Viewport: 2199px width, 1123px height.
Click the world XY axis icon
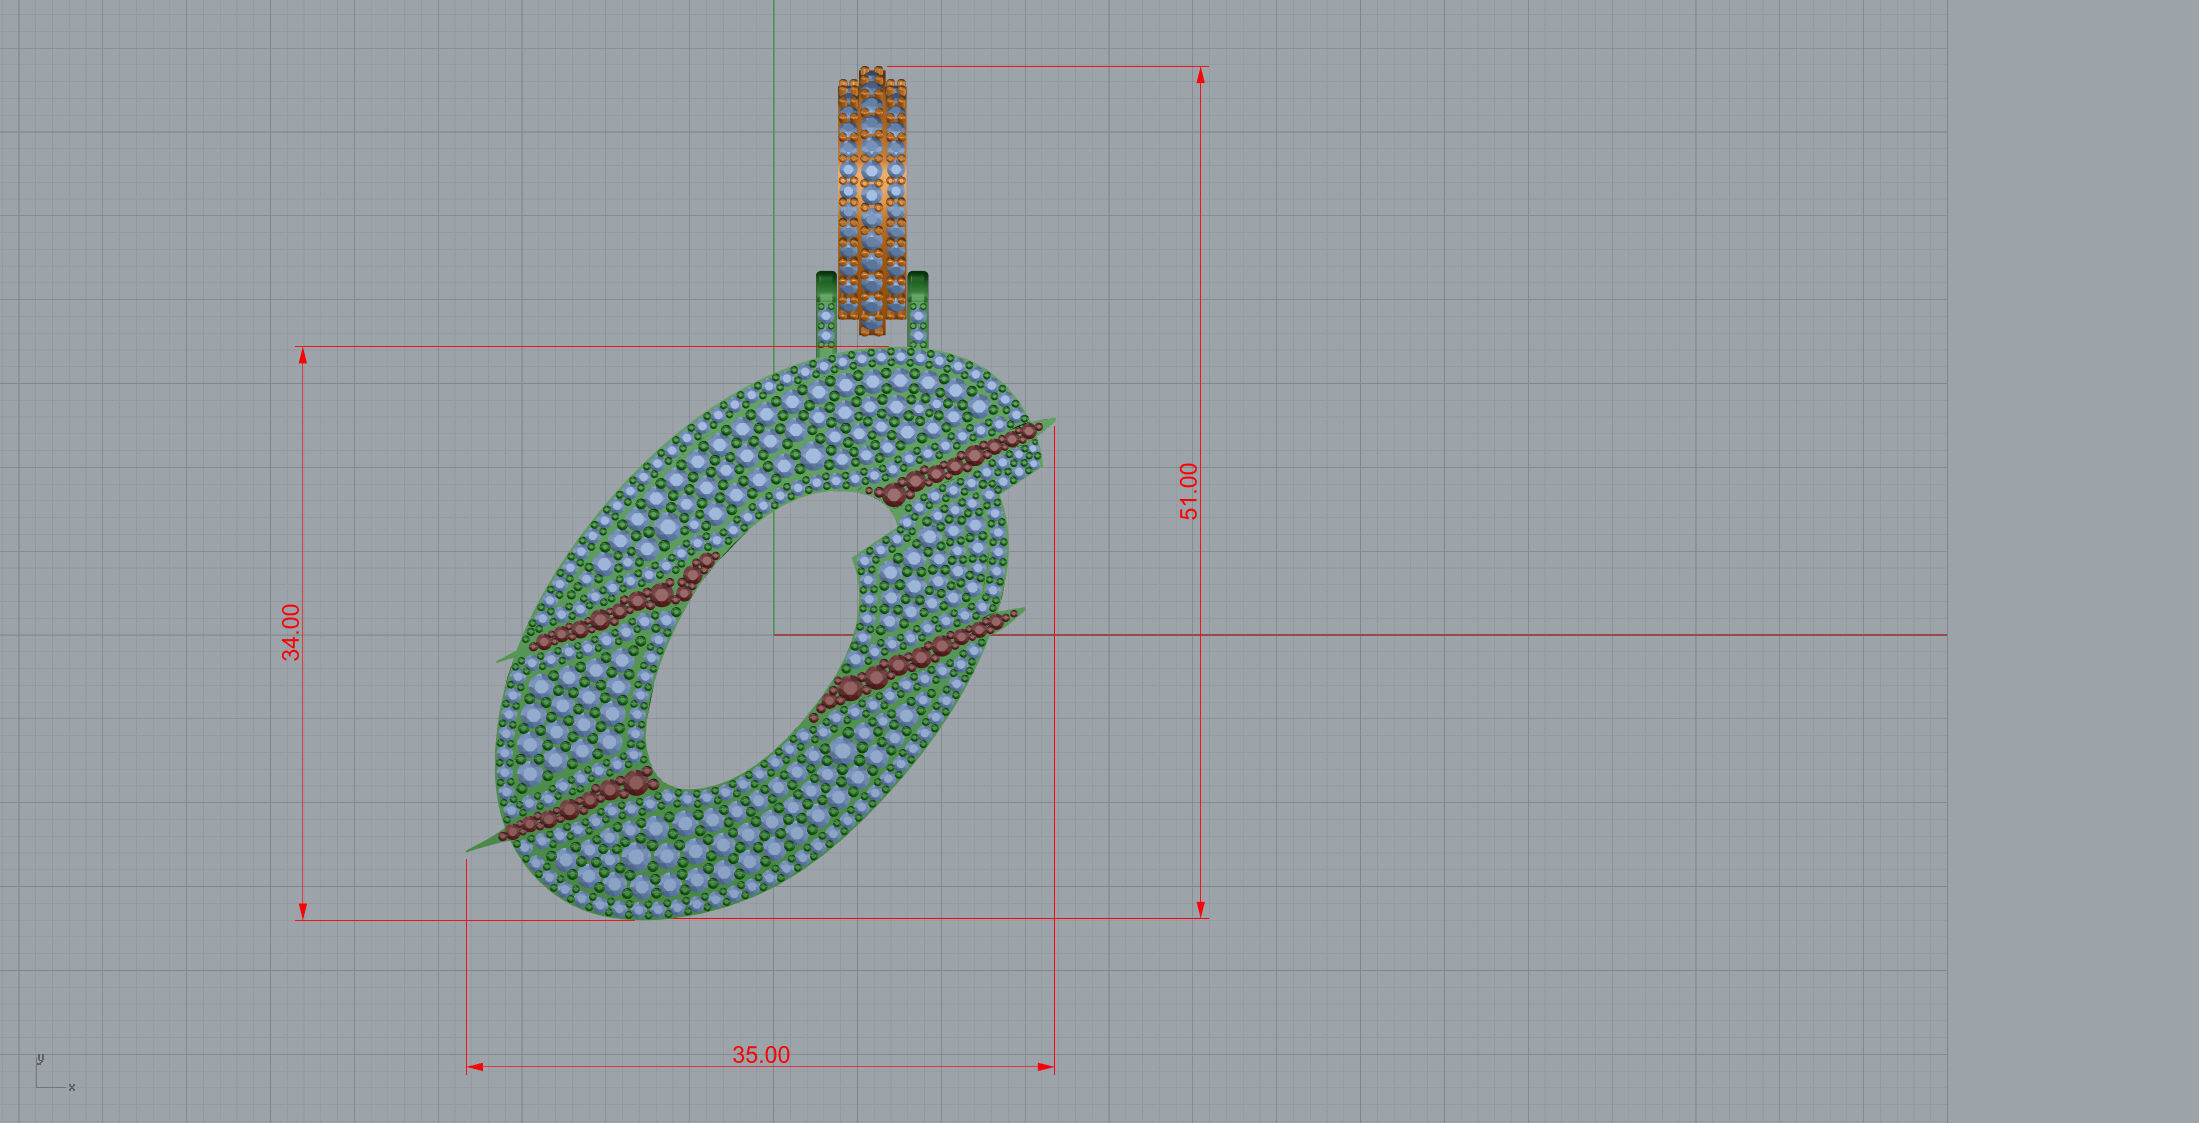point(55,1073)
